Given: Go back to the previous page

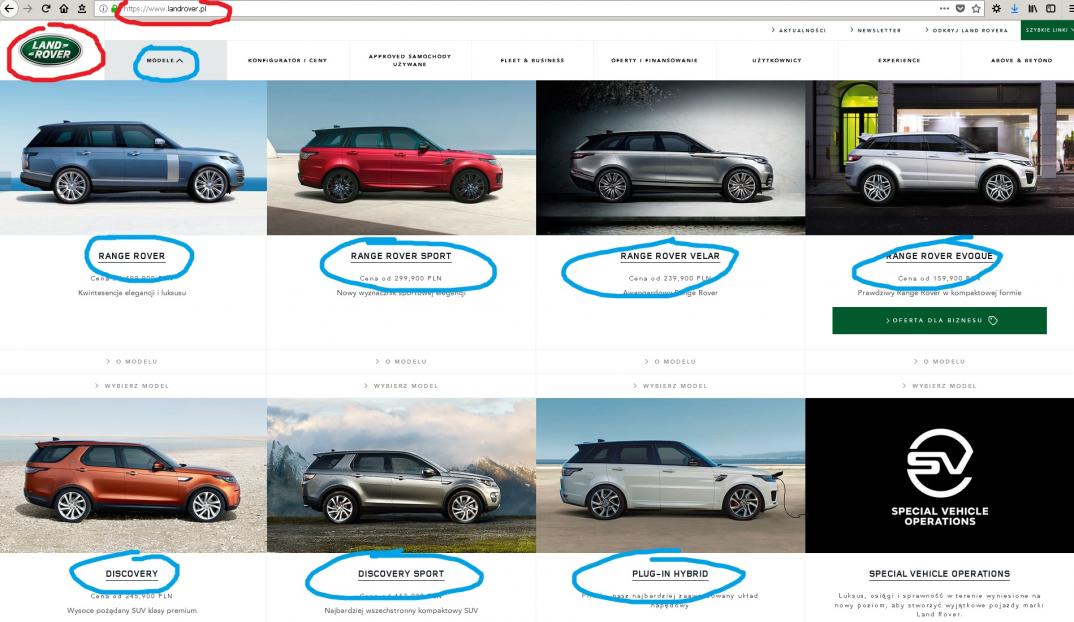Looking at the screenshot, I should (9, 8).
